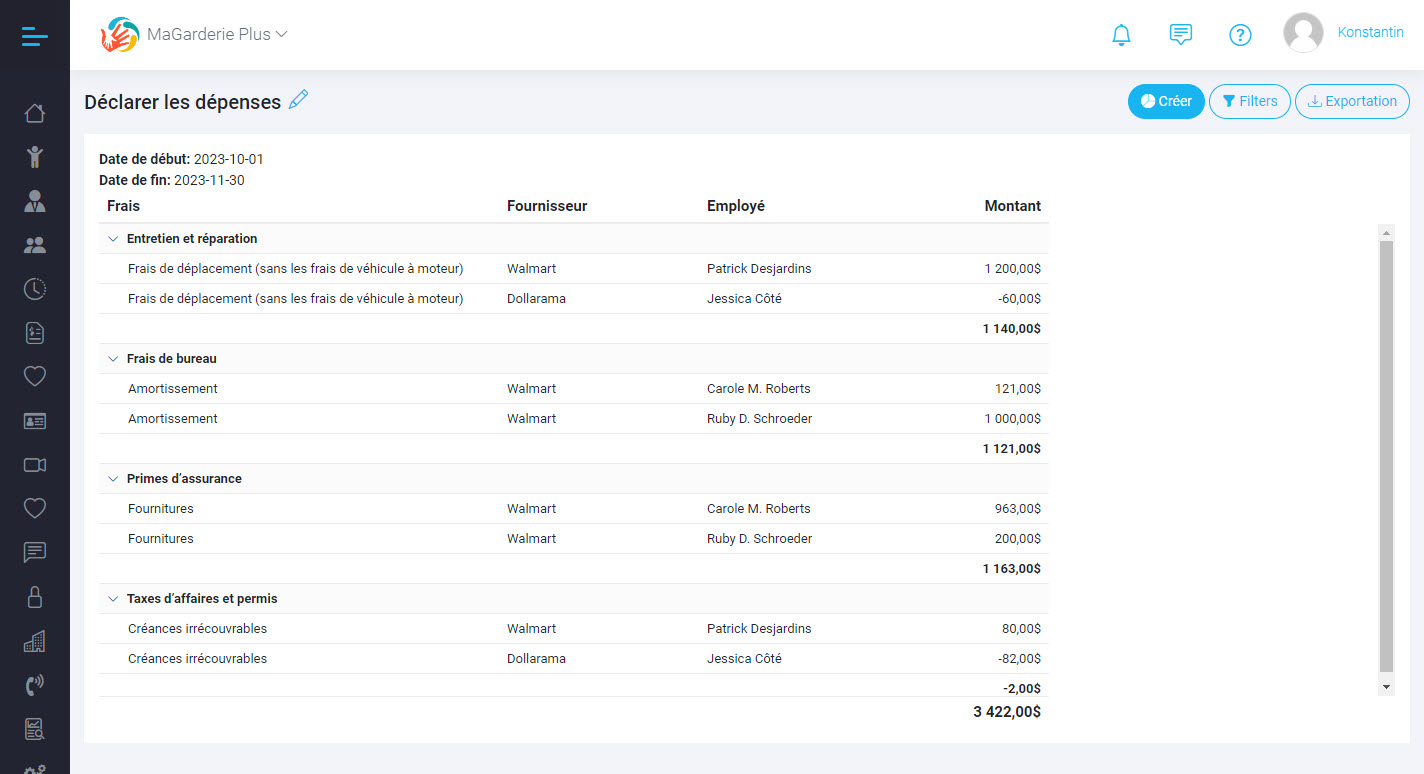1424x774 pixels.
Task: Open the phone contact icon in the sidebar
Action: click(x=34, y=684)
